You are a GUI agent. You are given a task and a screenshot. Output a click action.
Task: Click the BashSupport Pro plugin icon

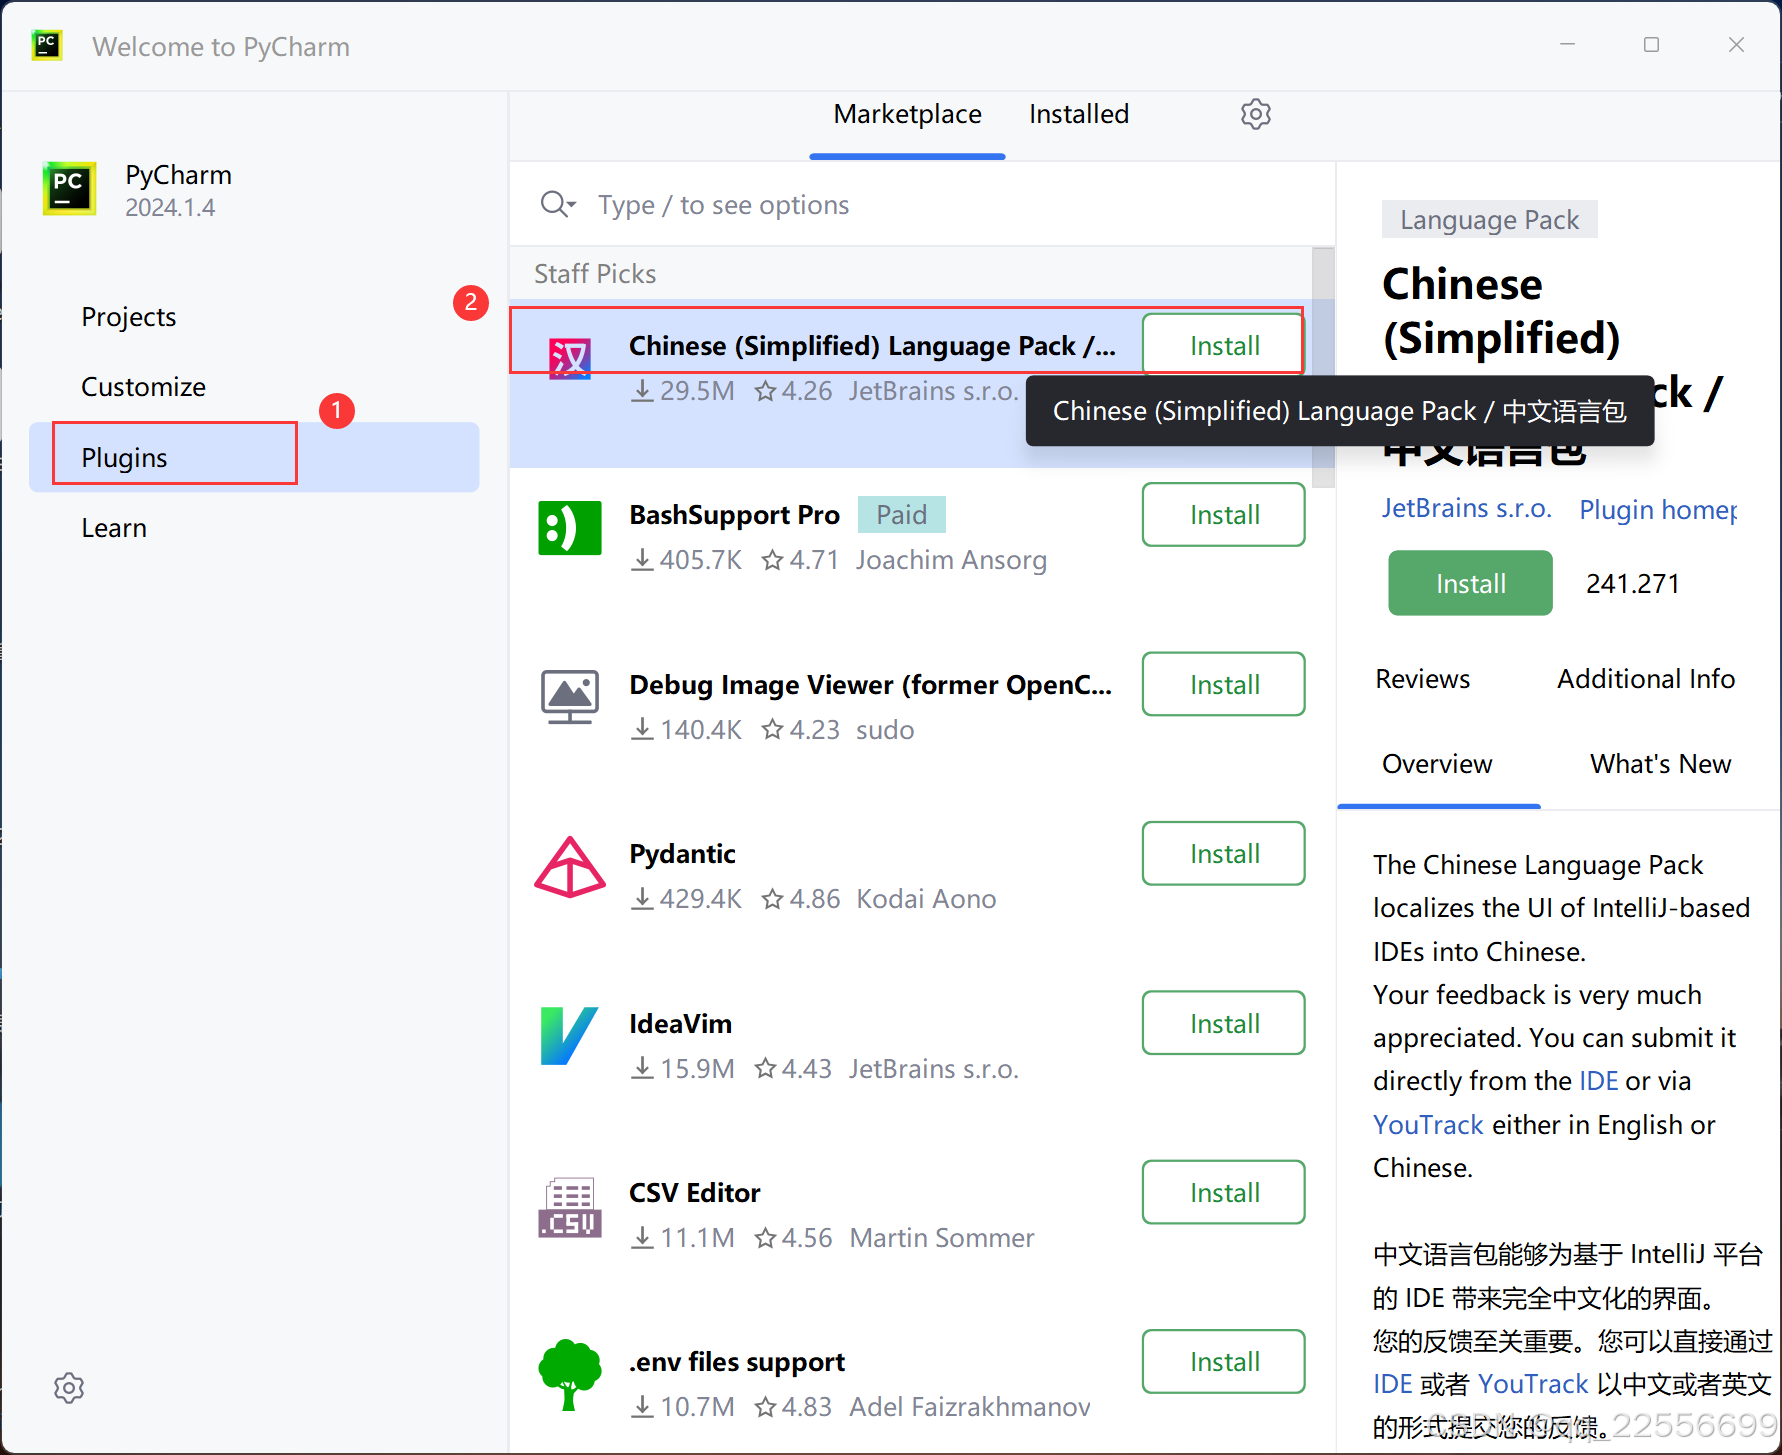pyautogui.click(x=570, y=528)
